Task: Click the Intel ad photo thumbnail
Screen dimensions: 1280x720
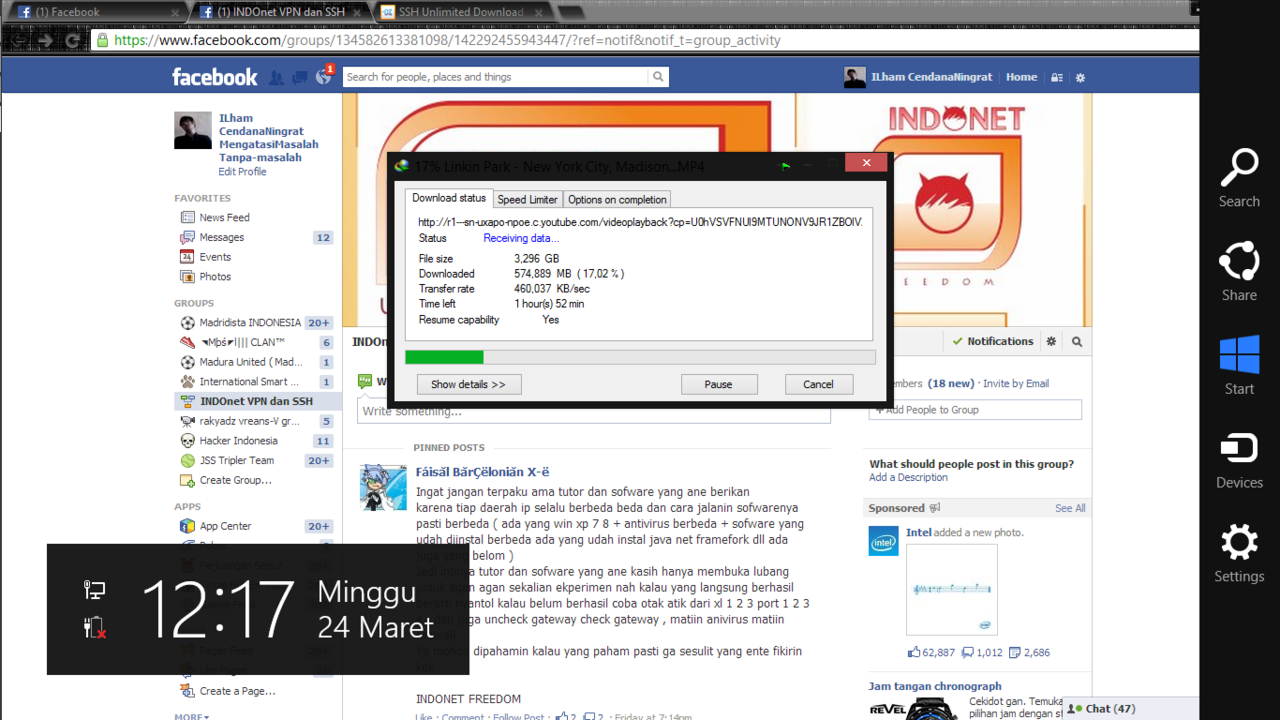Action: pyautogui.click(x=952, y=589)
